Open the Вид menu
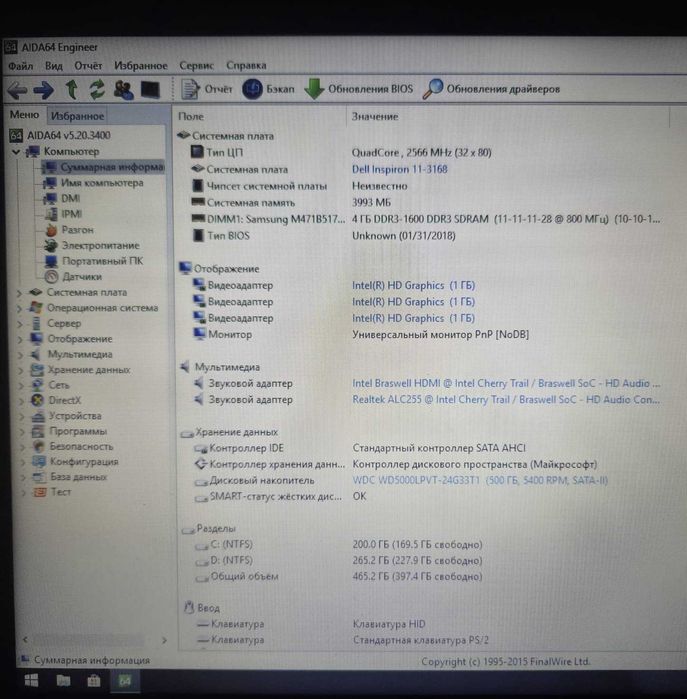 coord(53,66)
